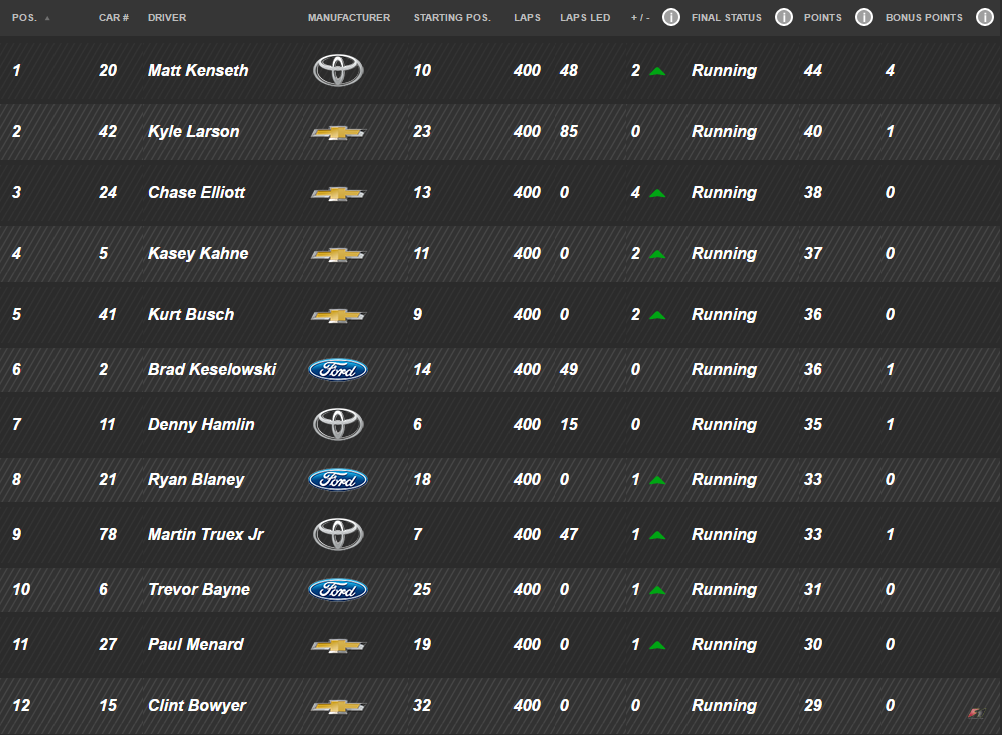
Task: Open driver Denny Hamlin's name link
Action: pyautogui.click(x=201, y=424)
